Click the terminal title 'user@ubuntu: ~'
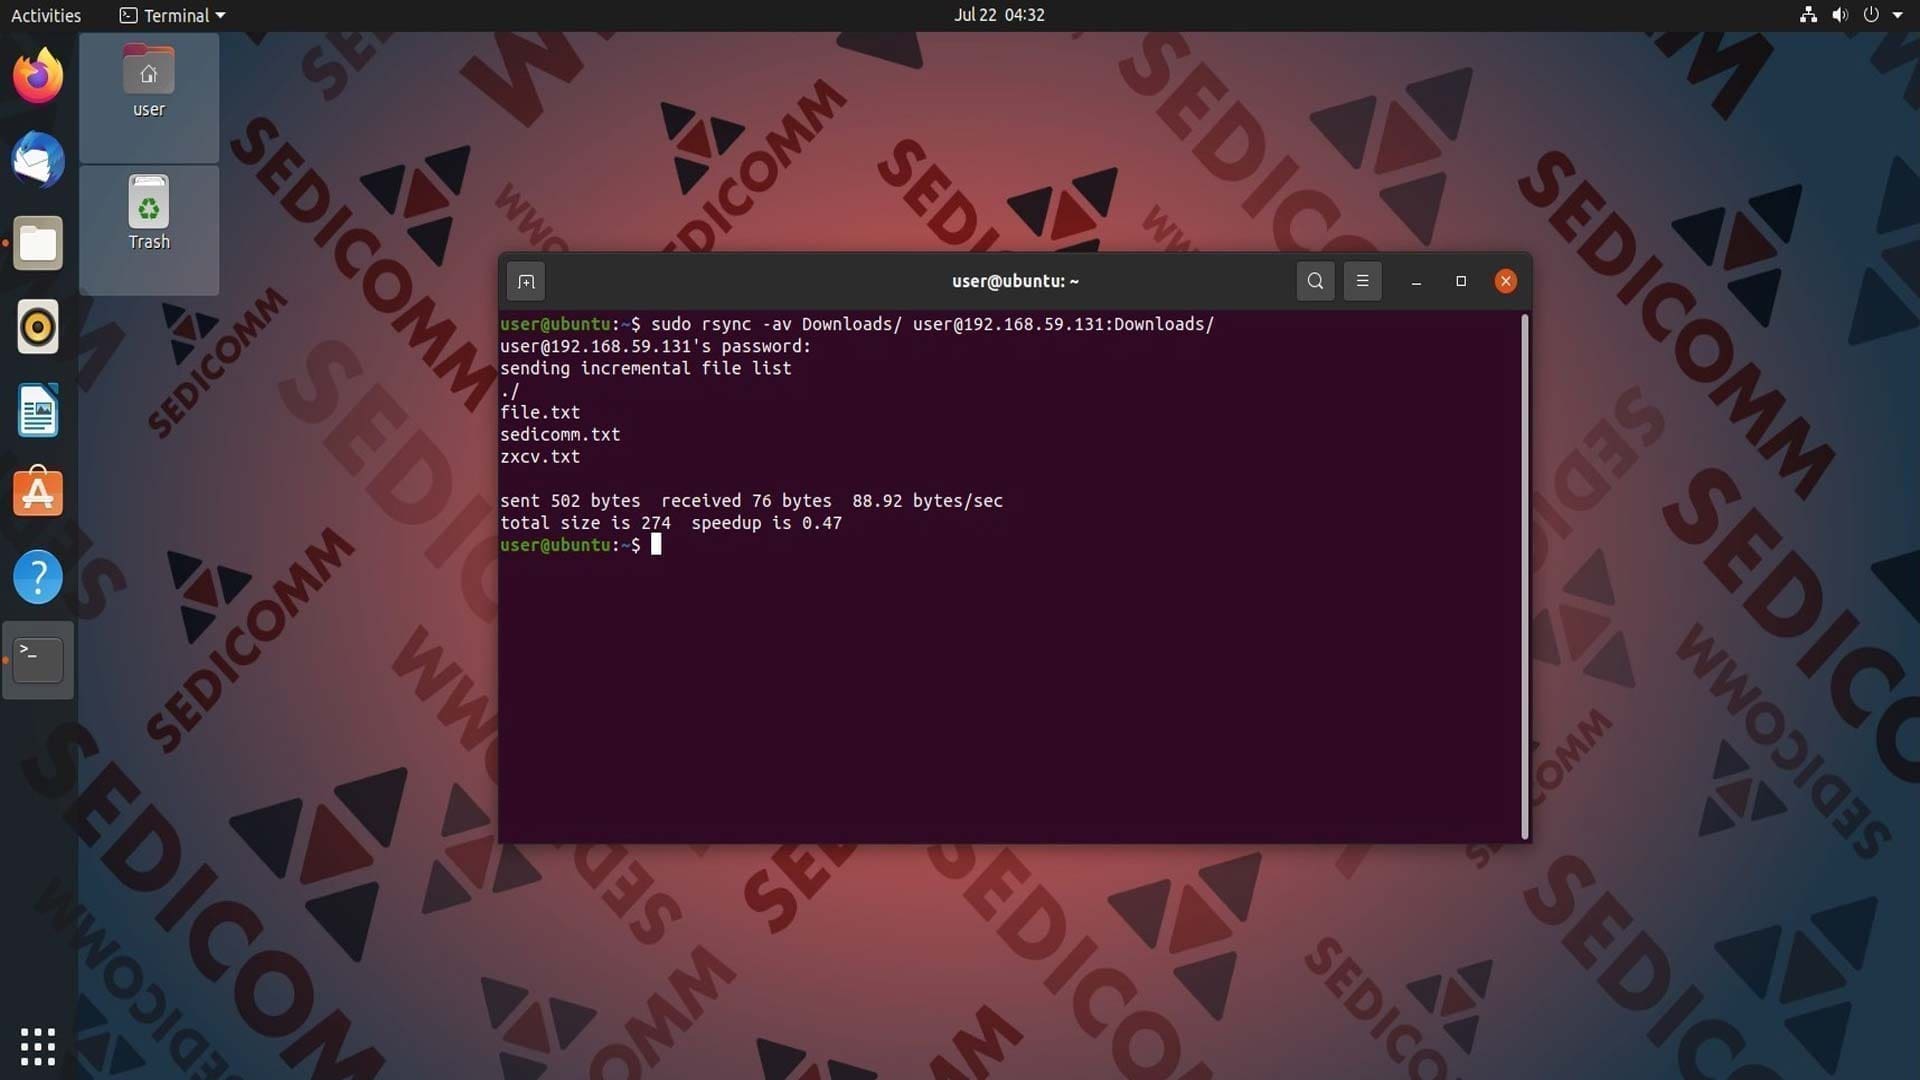This screenshot has height=1080, width=1920. click(x=1015, y=282)
